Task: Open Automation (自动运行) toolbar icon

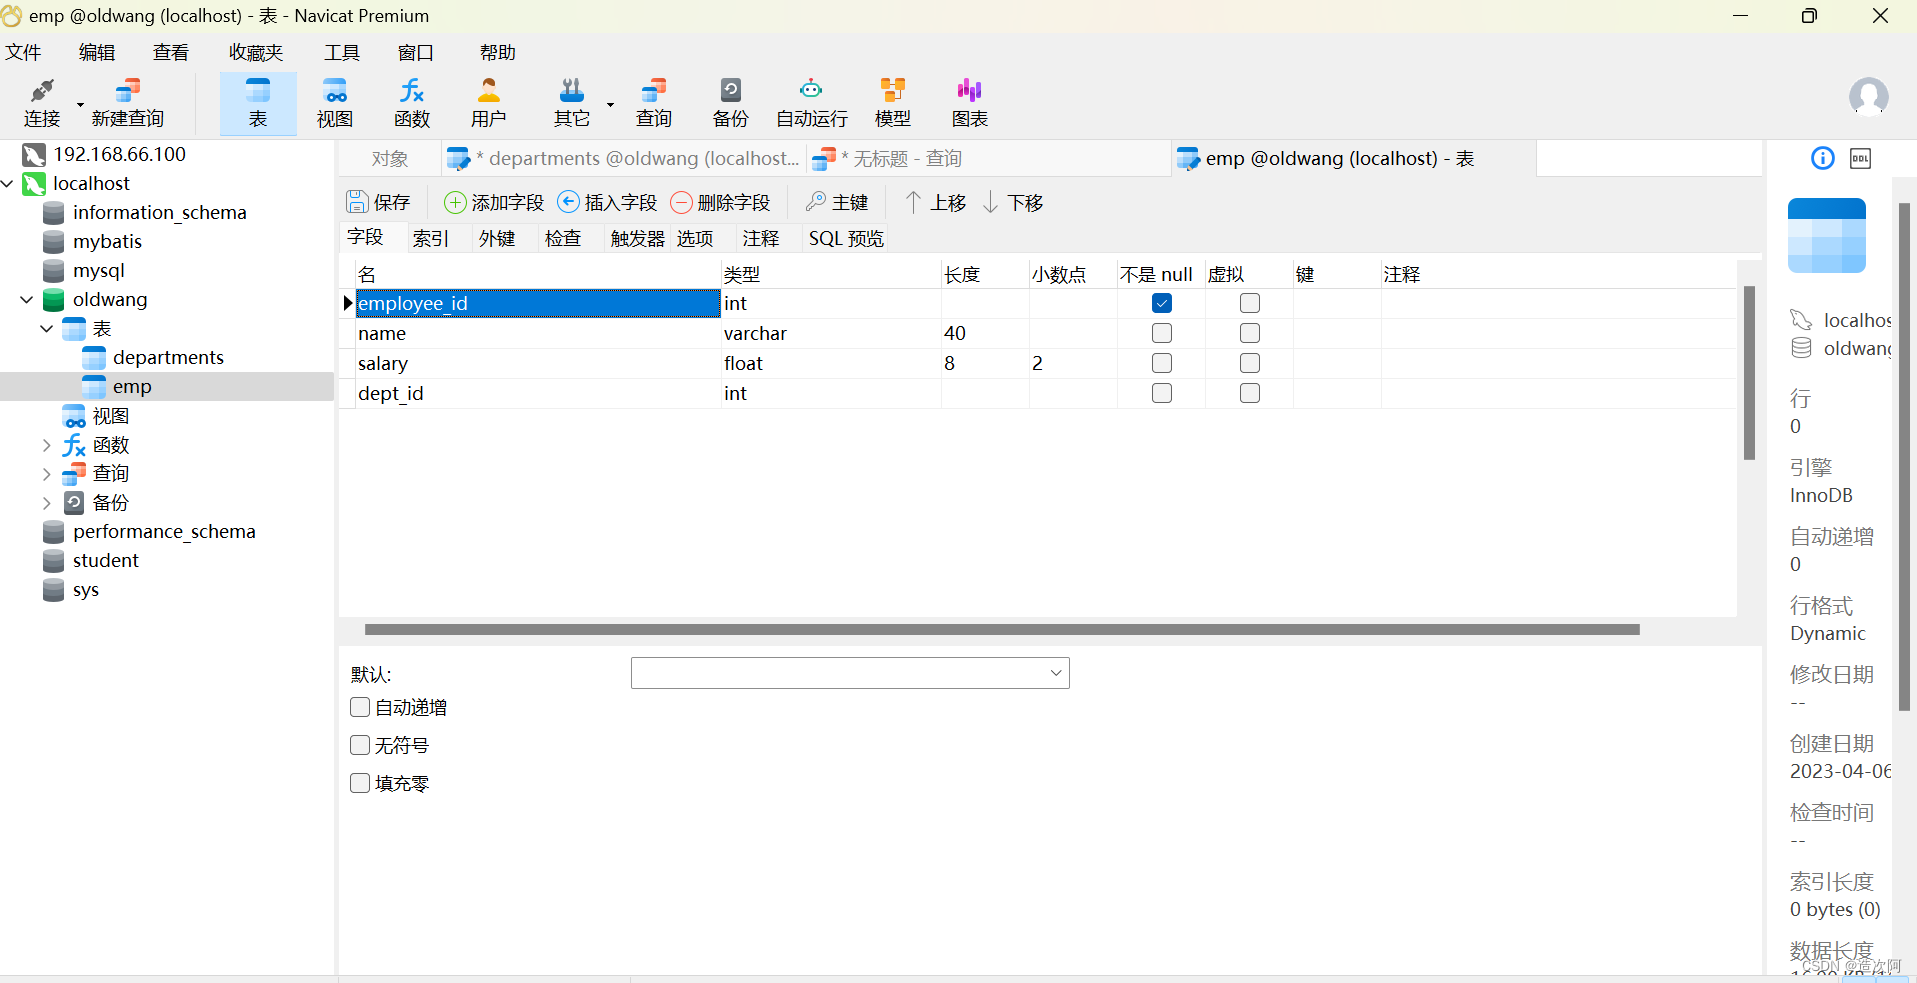Action: pos(812,103)
